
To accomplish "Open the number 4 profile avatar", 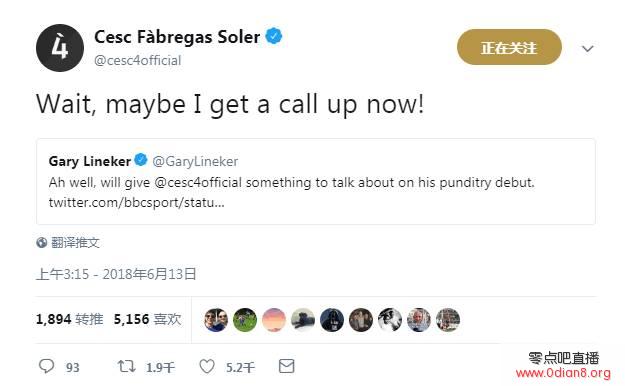I will pos(60,48).
